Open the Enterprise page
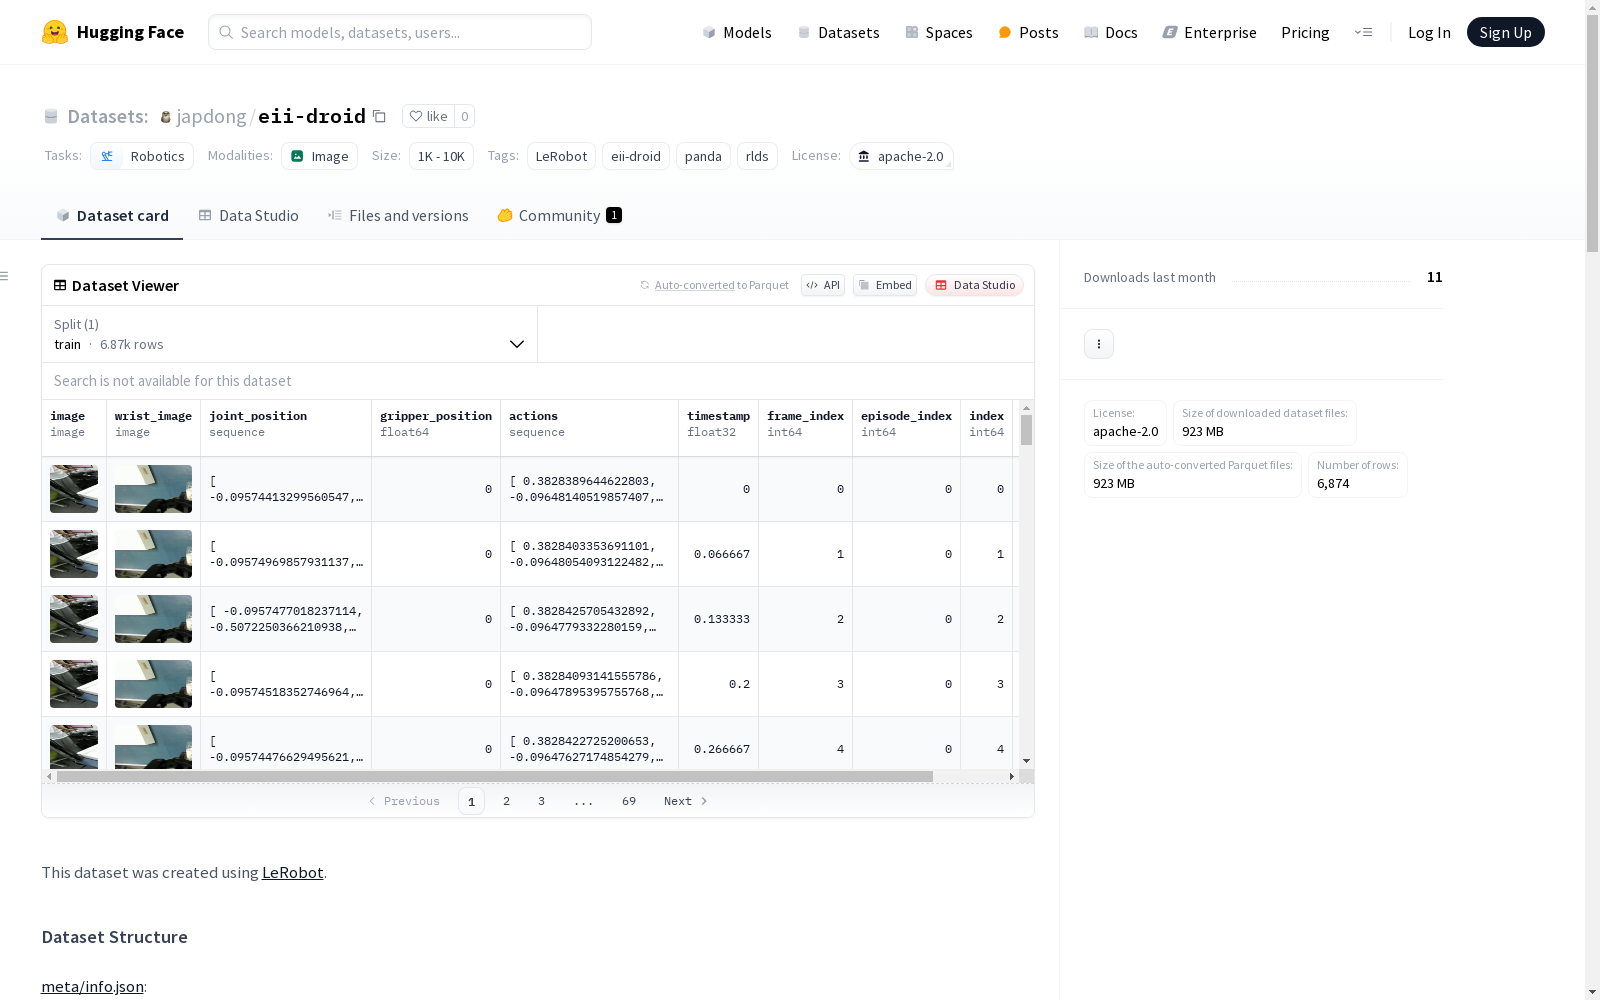The width and height of the screenshot is (1600, 1000). click(1210, 32)
